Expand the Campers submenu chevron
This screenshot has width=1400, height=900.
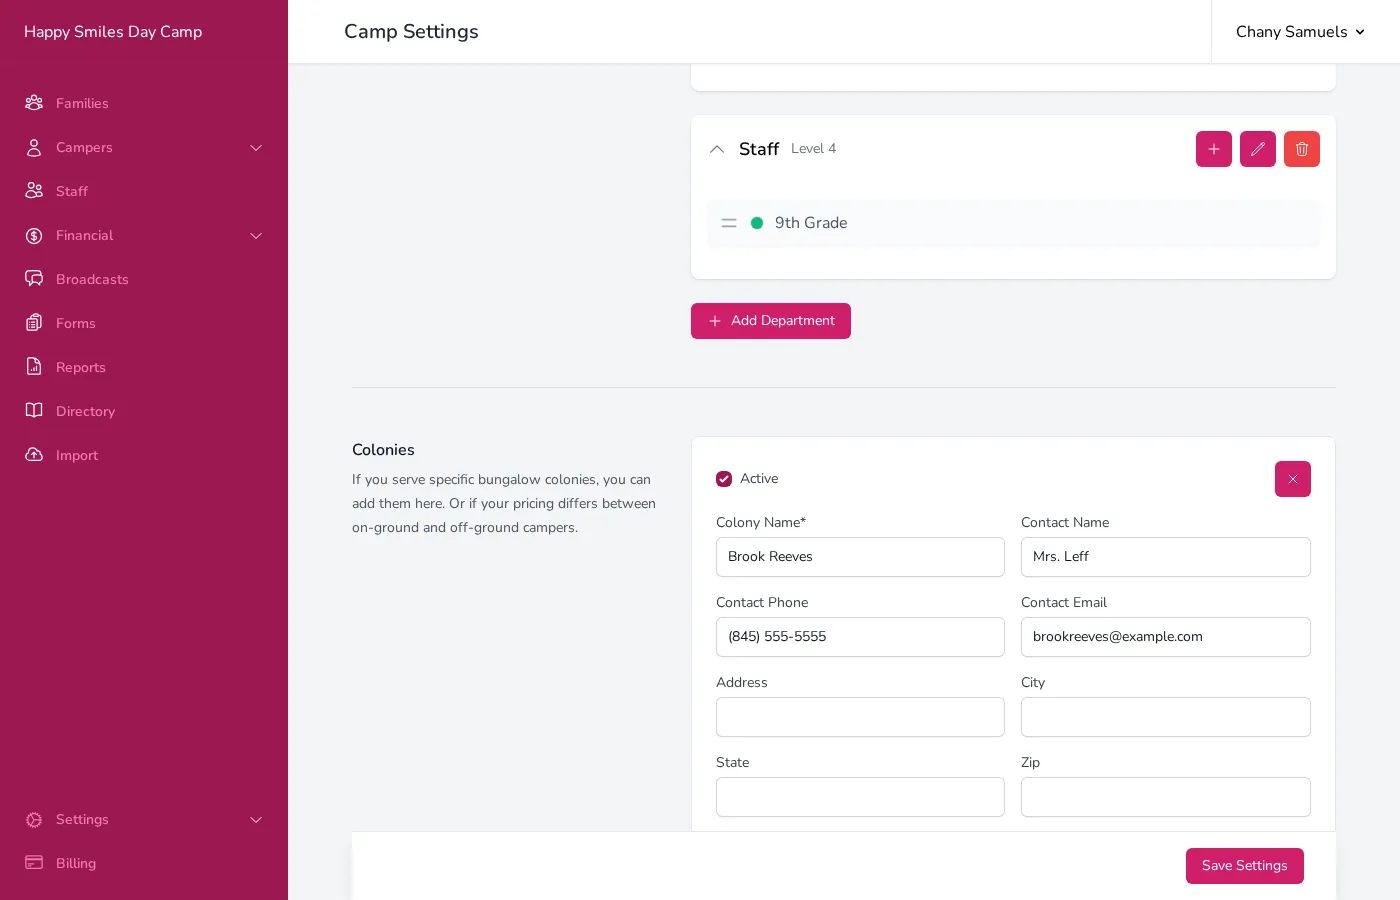[x=256, y=148]
